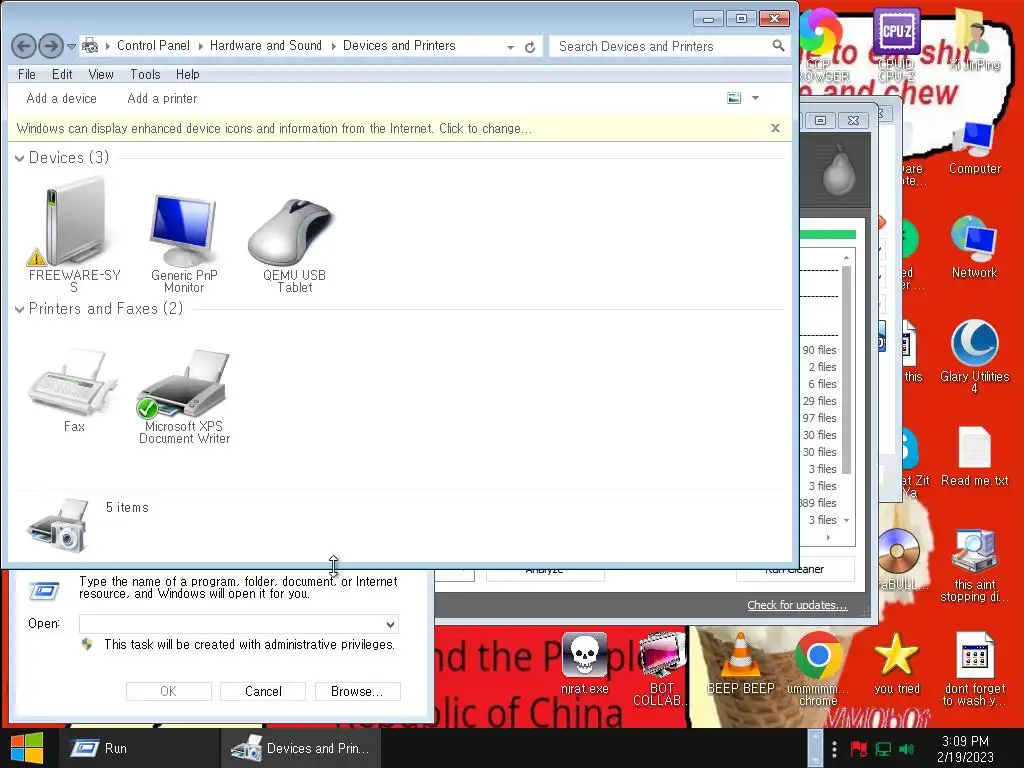Collapse the Devices (3) group

point(20,158)
